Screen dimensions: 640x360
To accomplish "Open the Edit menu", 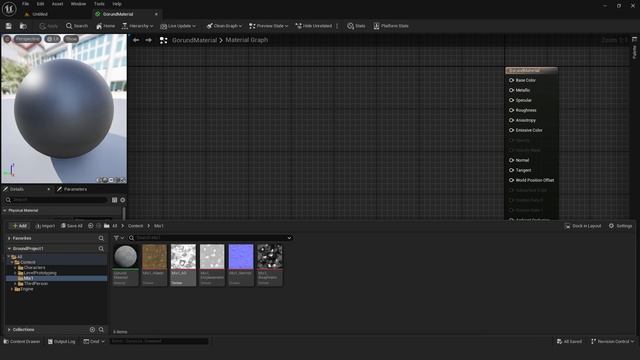I will coord(40,4).
